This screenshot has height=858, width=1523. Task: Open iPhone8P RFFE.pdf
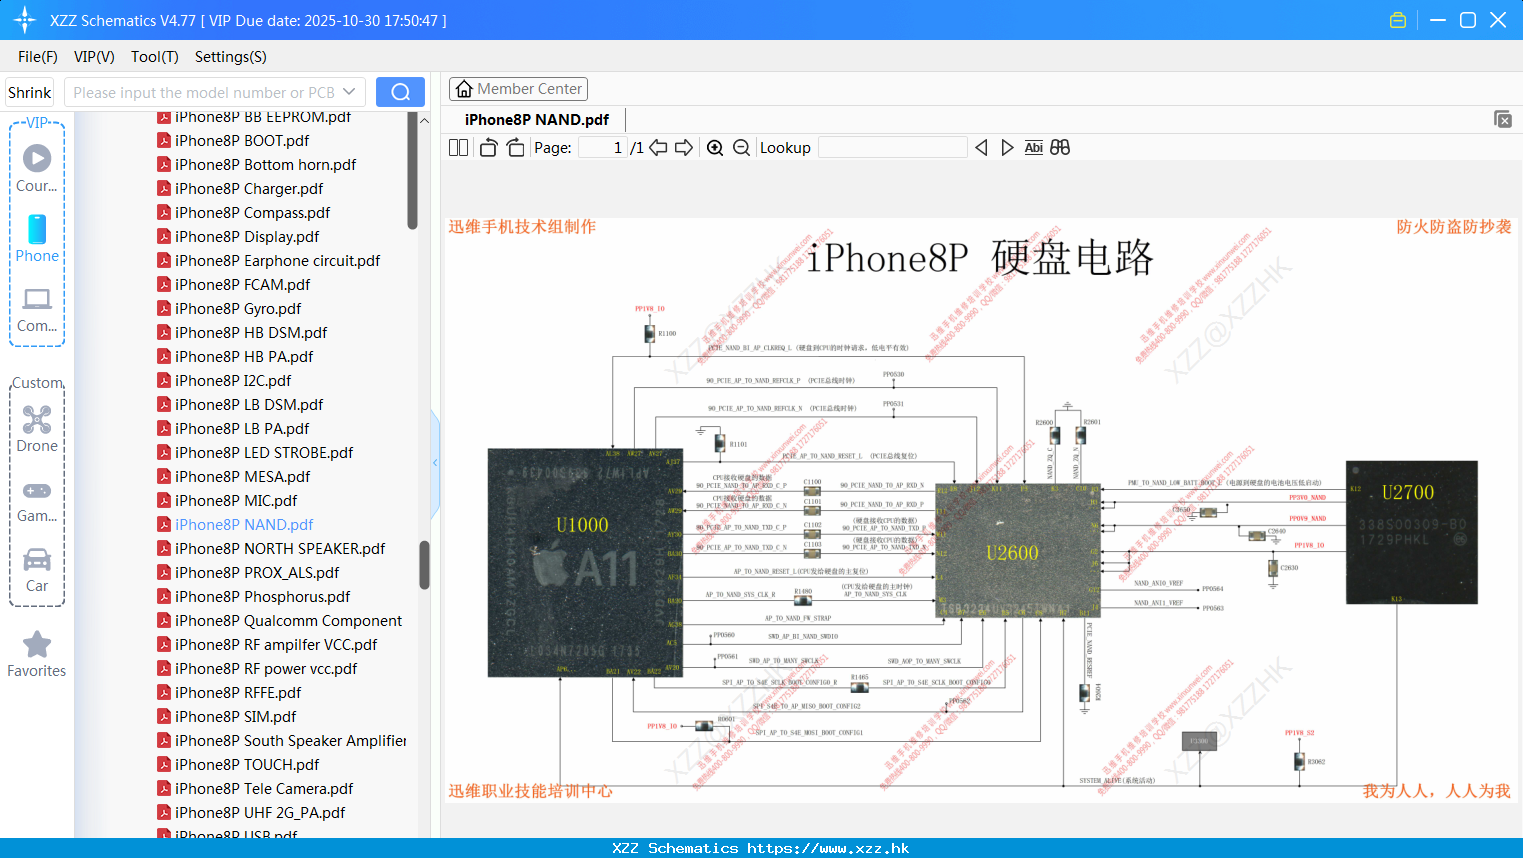[x=238, y=693]
